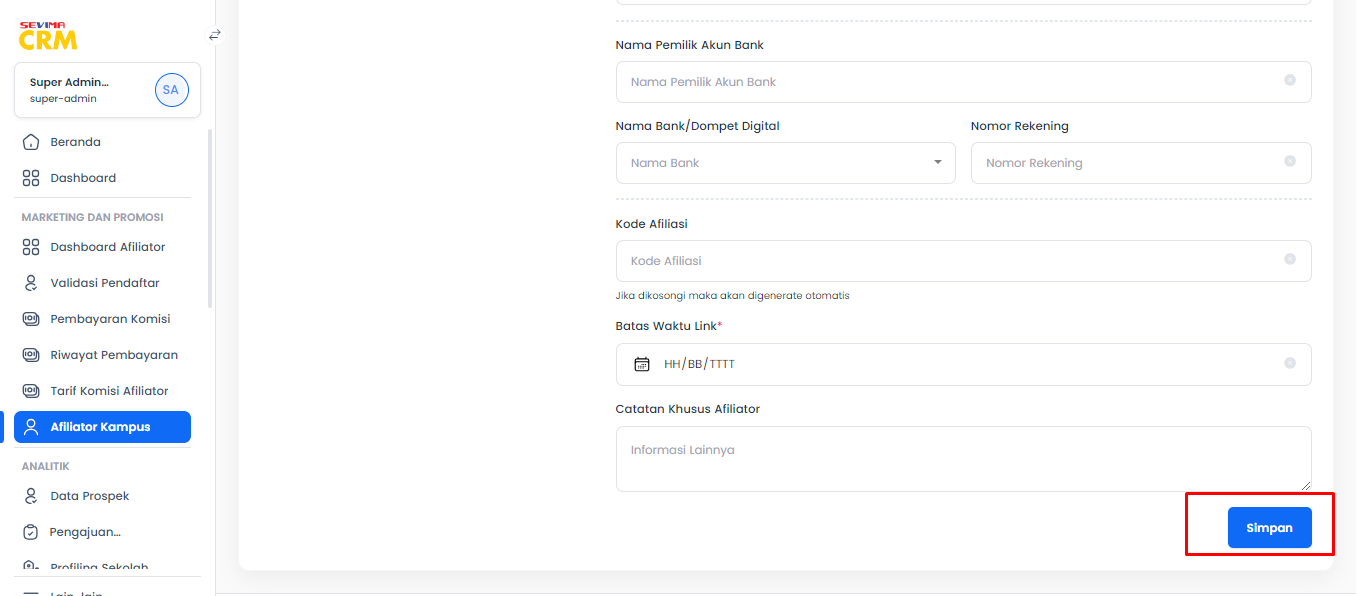Click the sidebar collapse arrows icon
1358x596 pixels.
coord(214,35)
